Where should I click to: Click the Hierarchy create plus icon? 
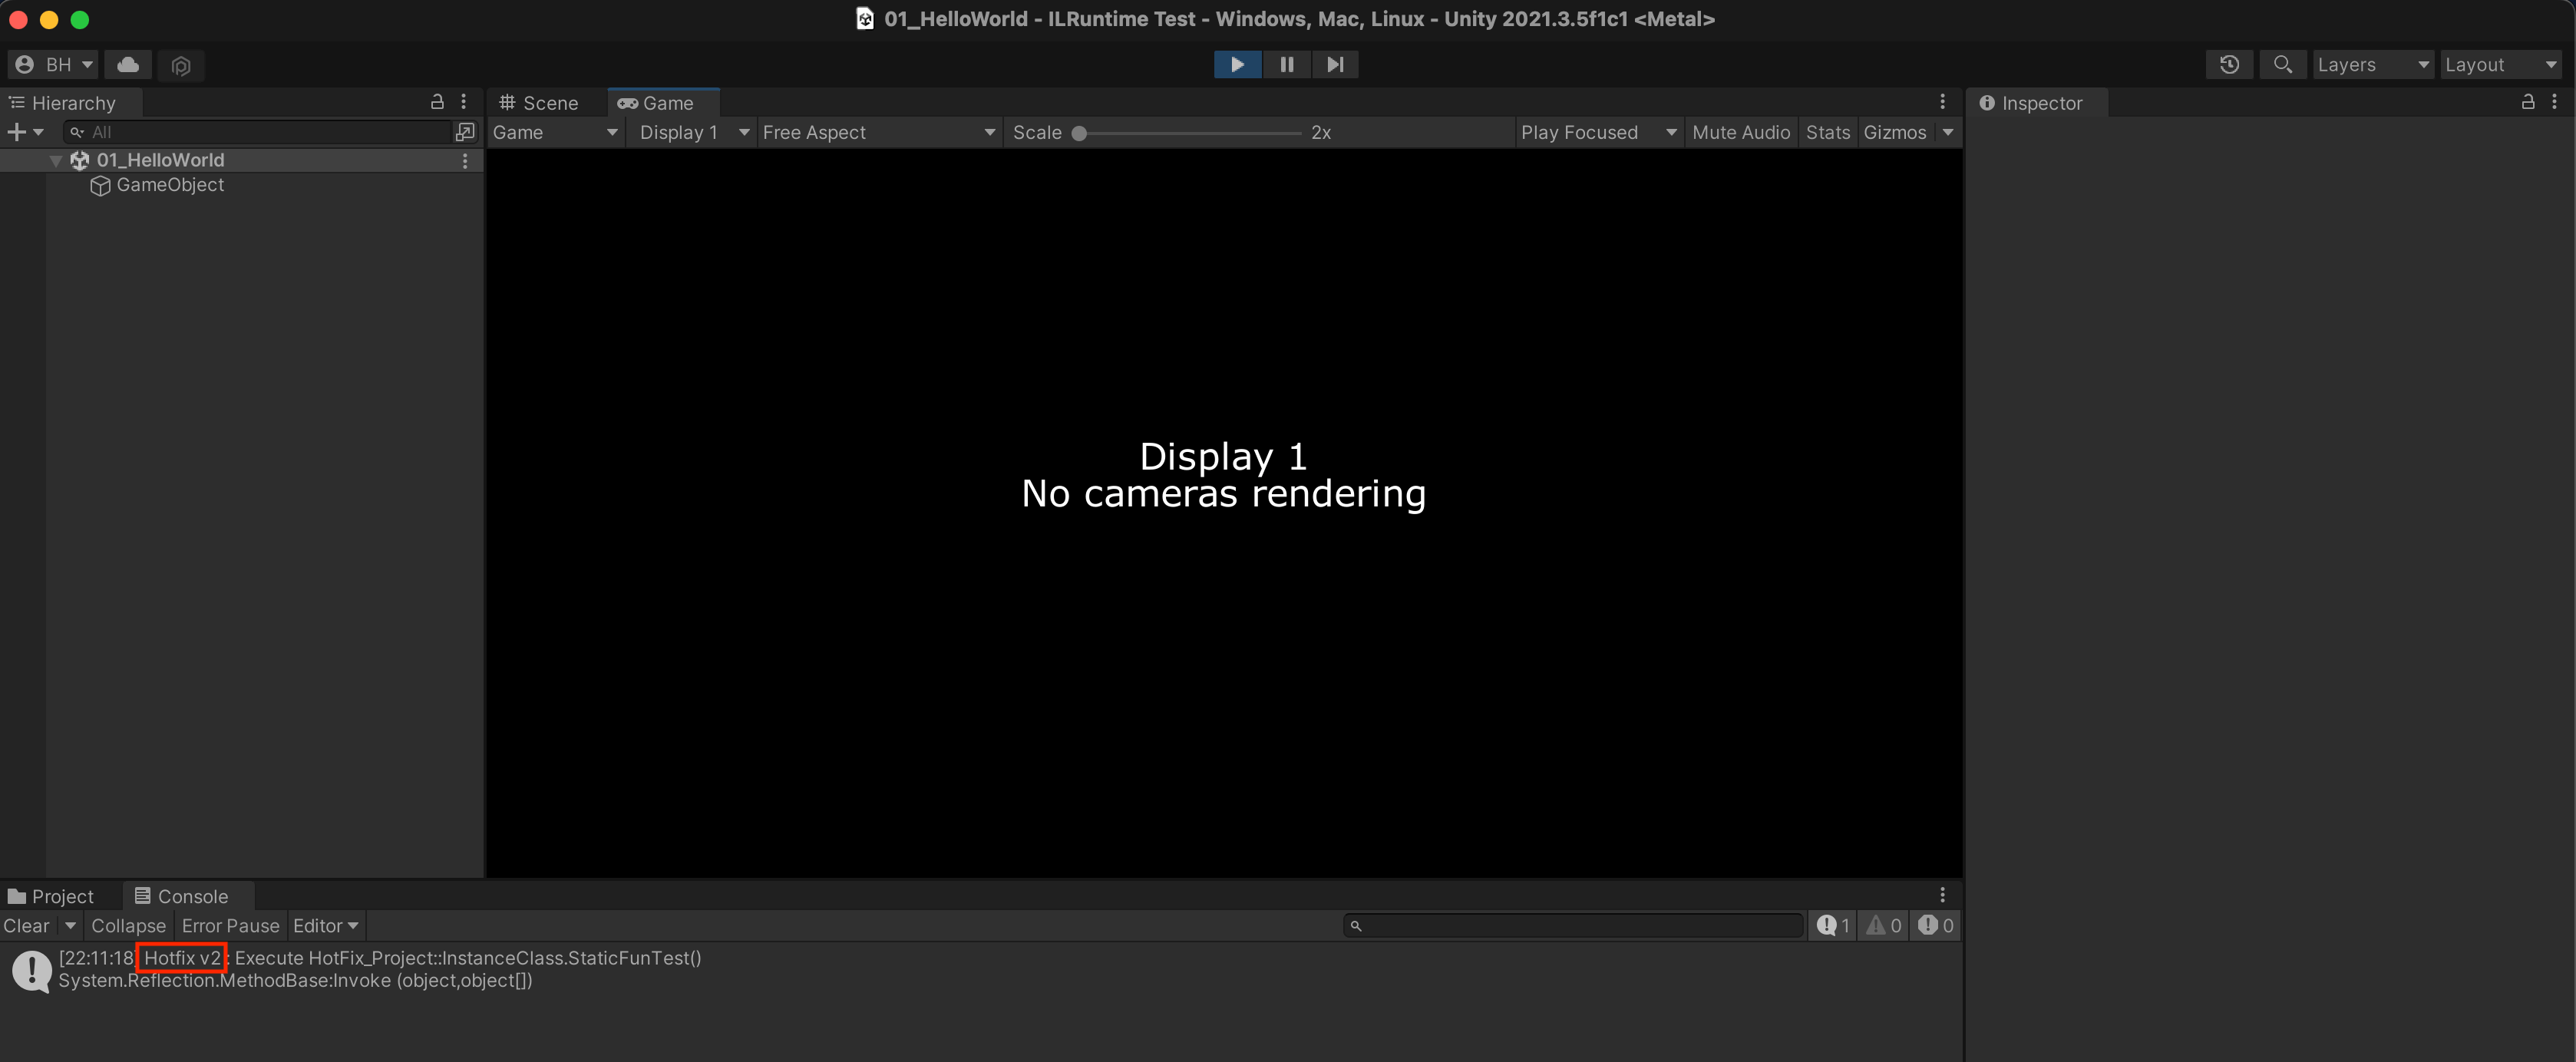click(x=16, y=132)
